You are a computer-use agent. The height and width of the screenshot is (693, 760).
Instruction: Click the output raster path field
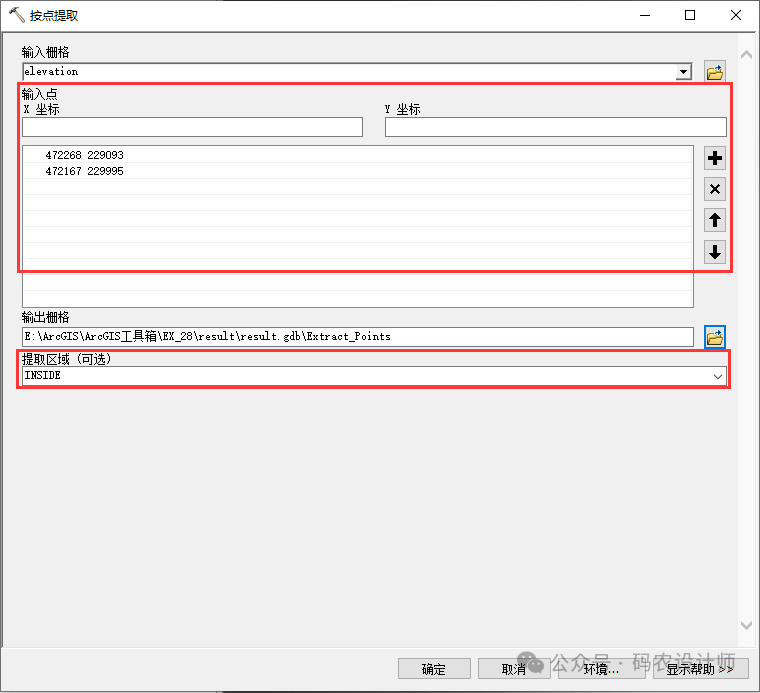click(x=357, y=337)
